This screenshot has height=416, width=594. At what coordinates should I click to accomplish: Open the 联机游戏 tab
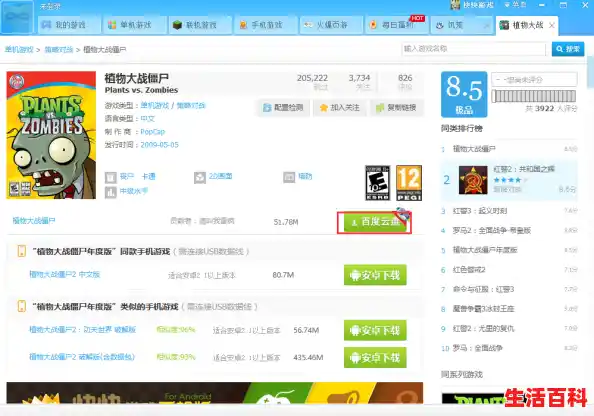click(200, 25)
